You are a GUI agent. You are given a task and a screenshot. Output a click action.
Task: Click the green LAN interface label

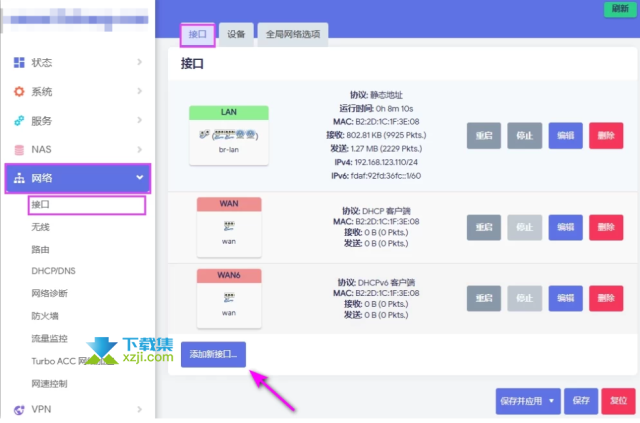point(229,113)
